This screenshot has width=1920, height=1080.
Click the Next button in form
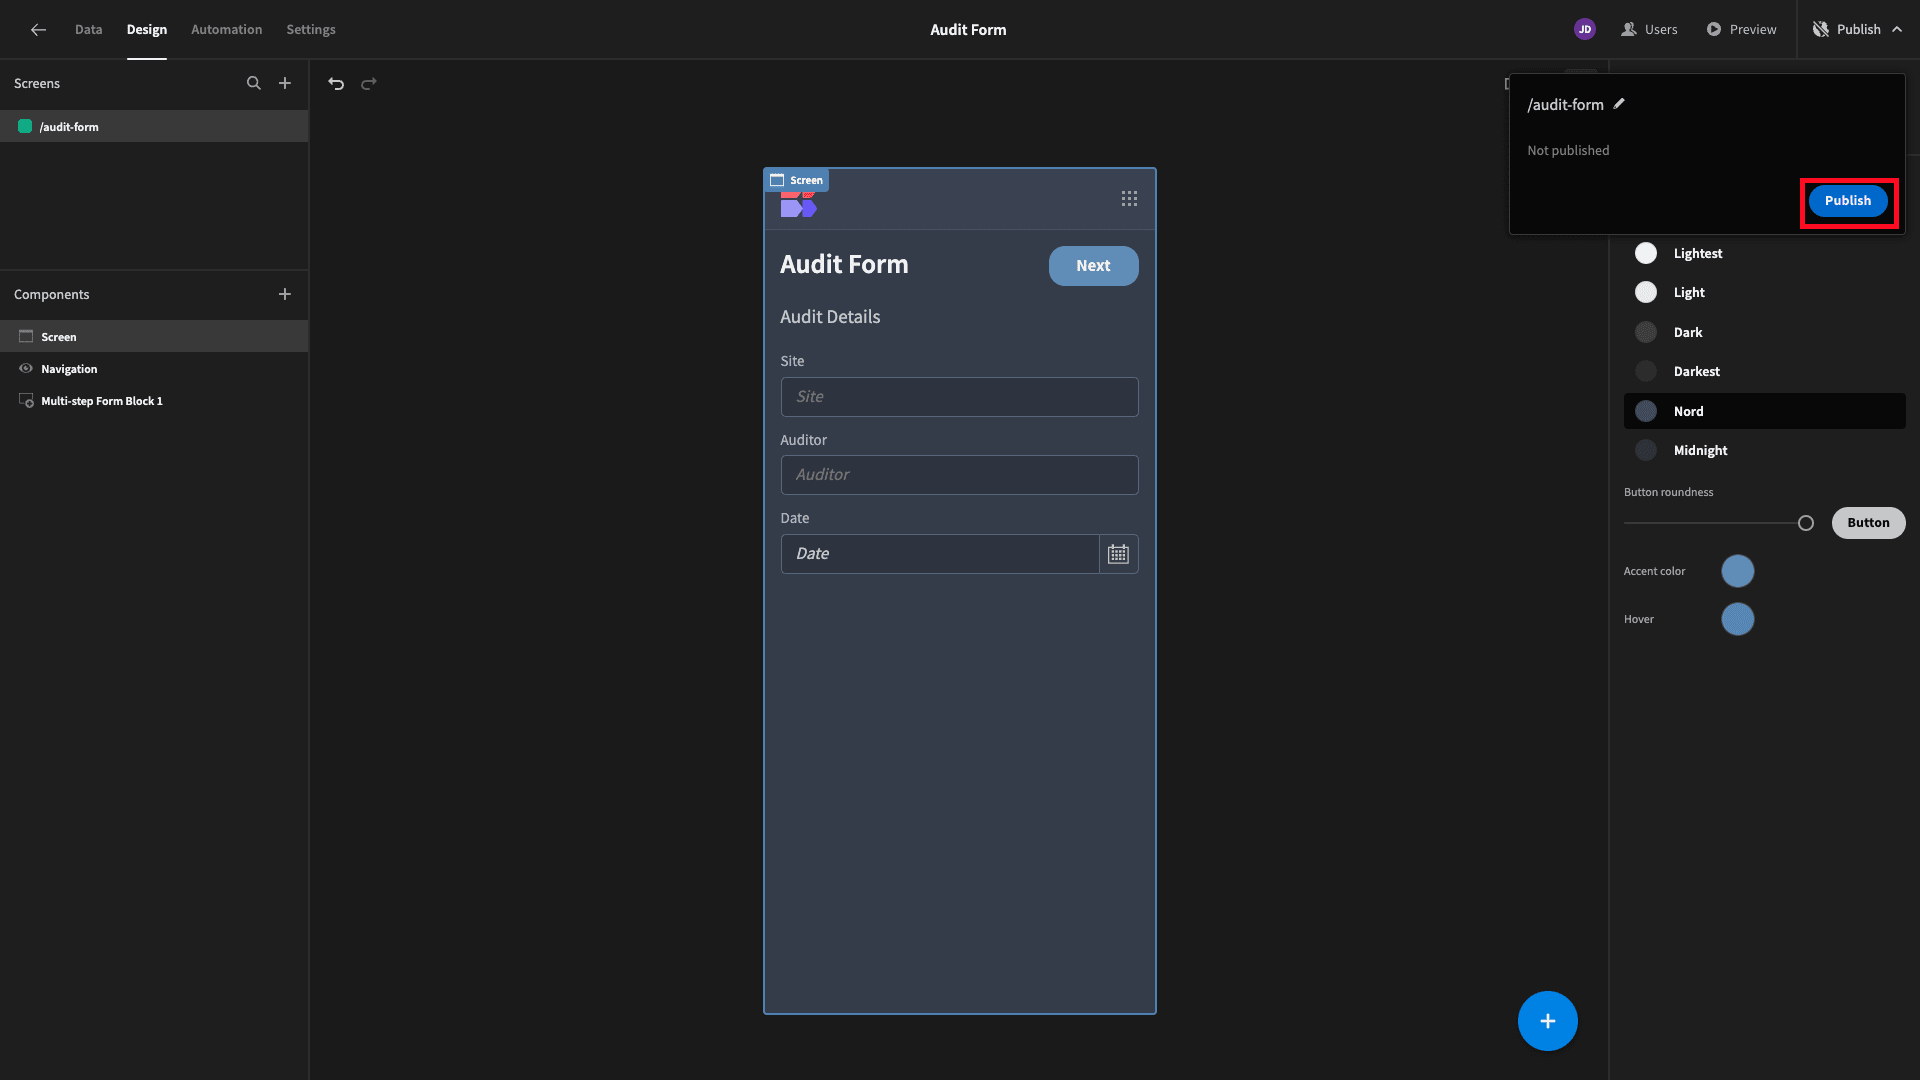click(1093, 266)
